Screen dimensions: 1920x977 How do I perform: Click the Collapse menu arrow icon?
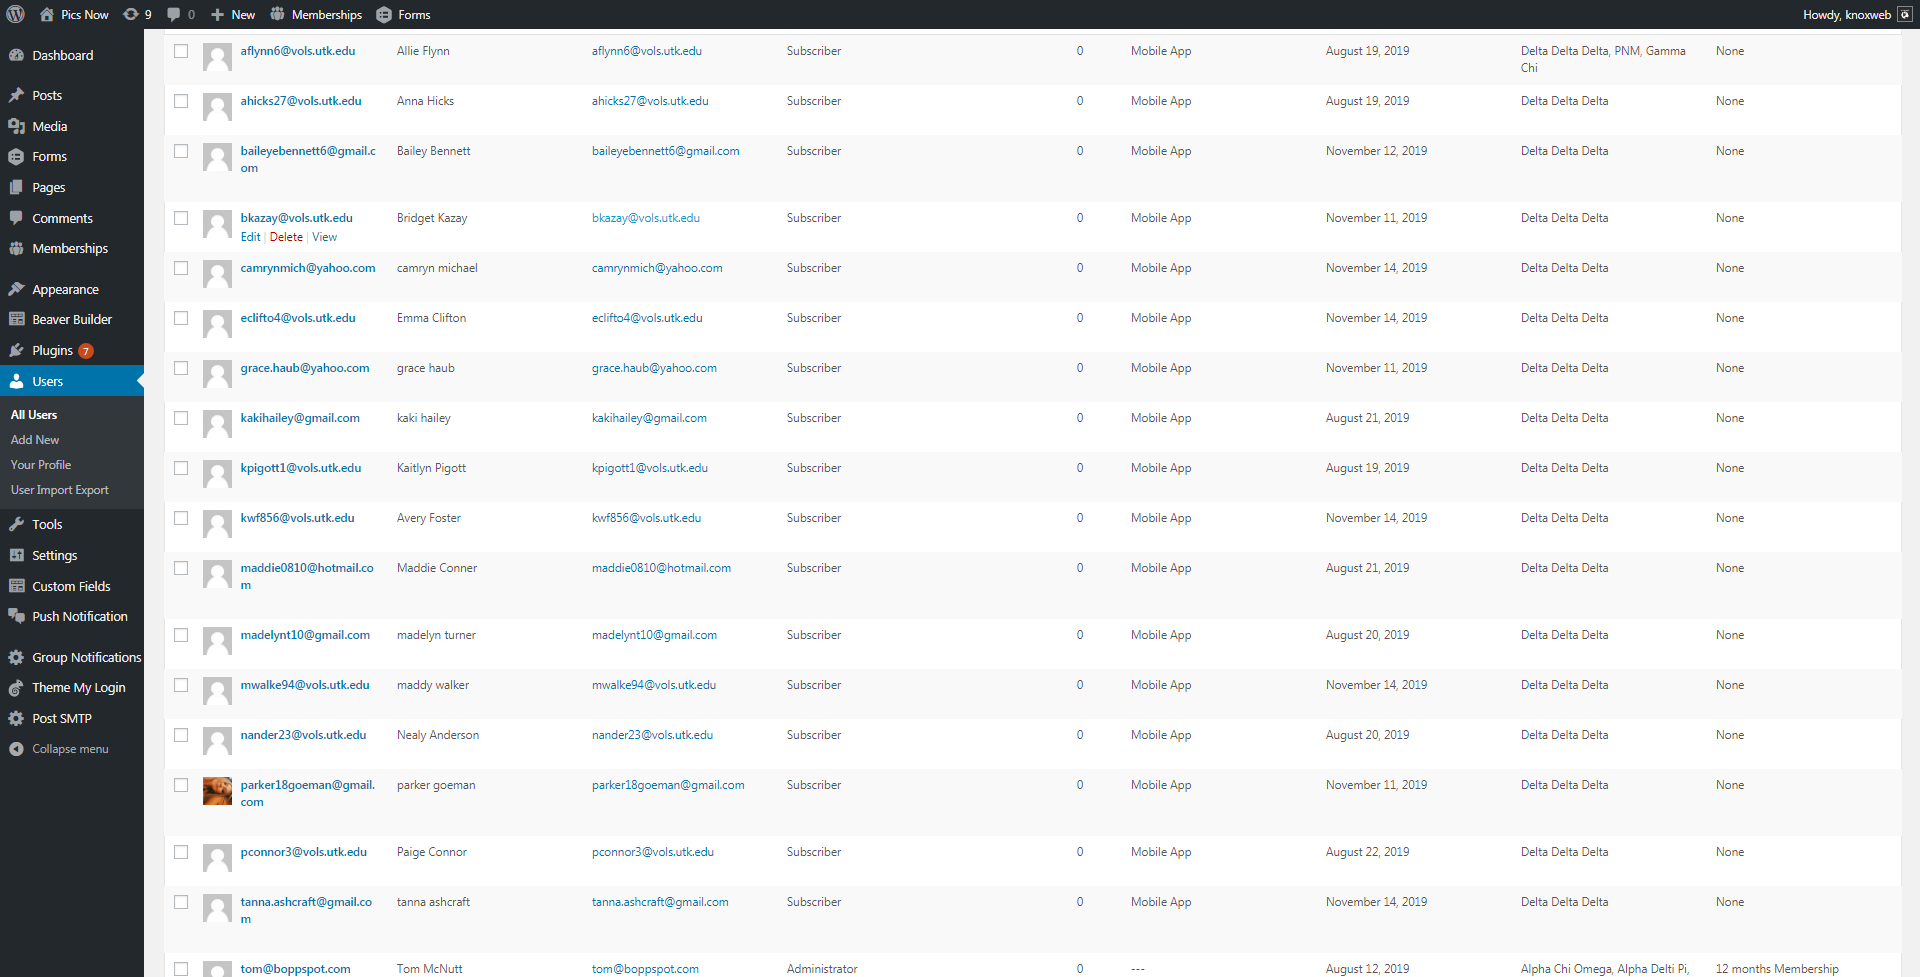(16, 749)
